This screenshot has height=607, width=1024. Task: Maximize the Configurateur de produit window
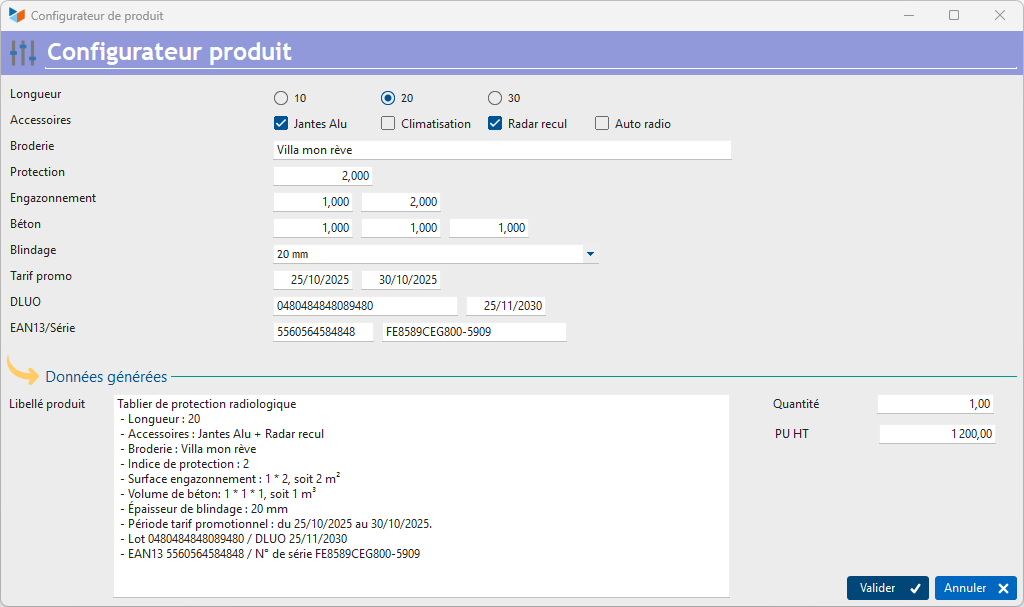click(x=953, y=16)
